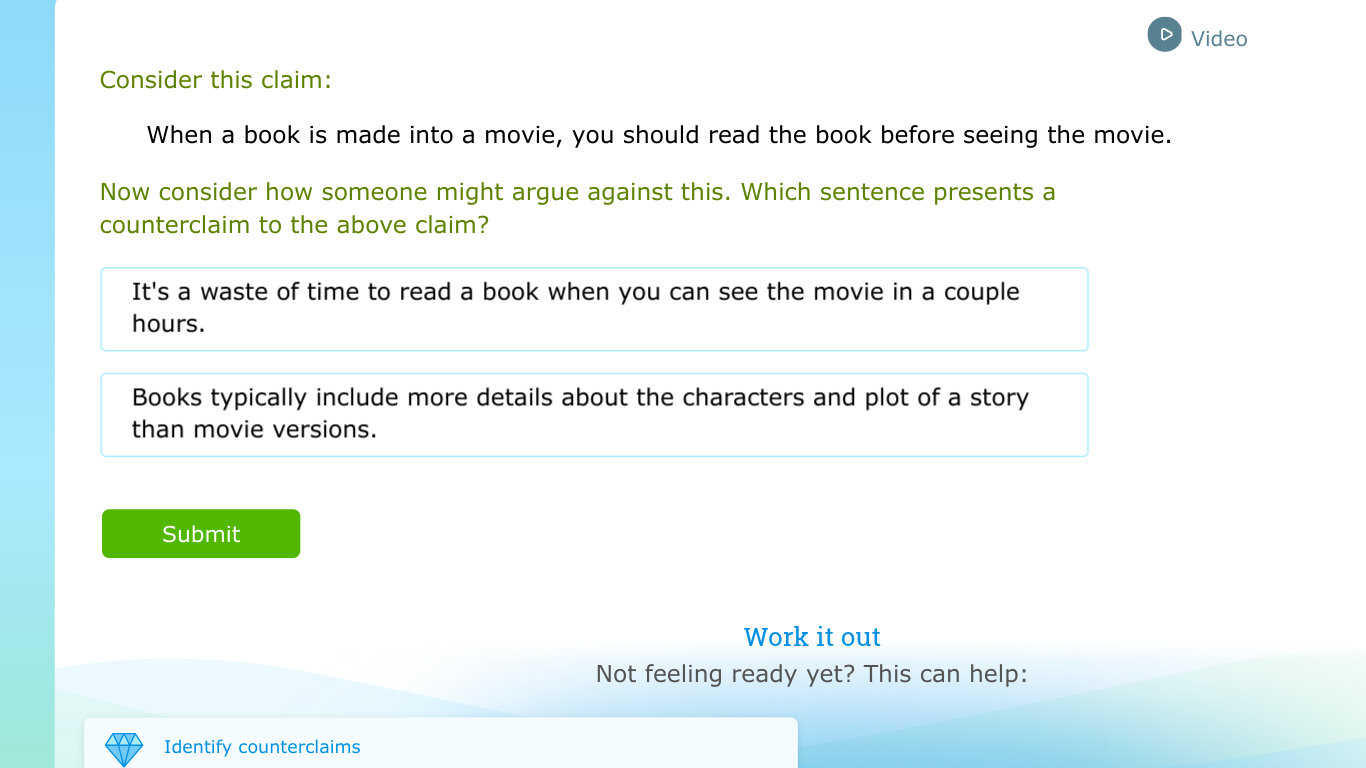Click the 'Work it out' heading

click(812, 637)
